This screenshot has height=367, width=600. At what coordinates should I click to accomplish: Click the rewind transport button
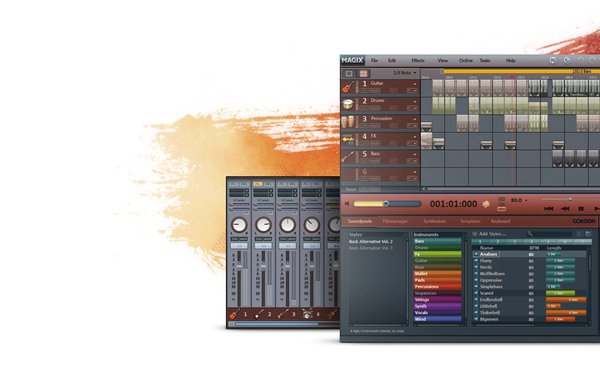(x=565, y=209)
